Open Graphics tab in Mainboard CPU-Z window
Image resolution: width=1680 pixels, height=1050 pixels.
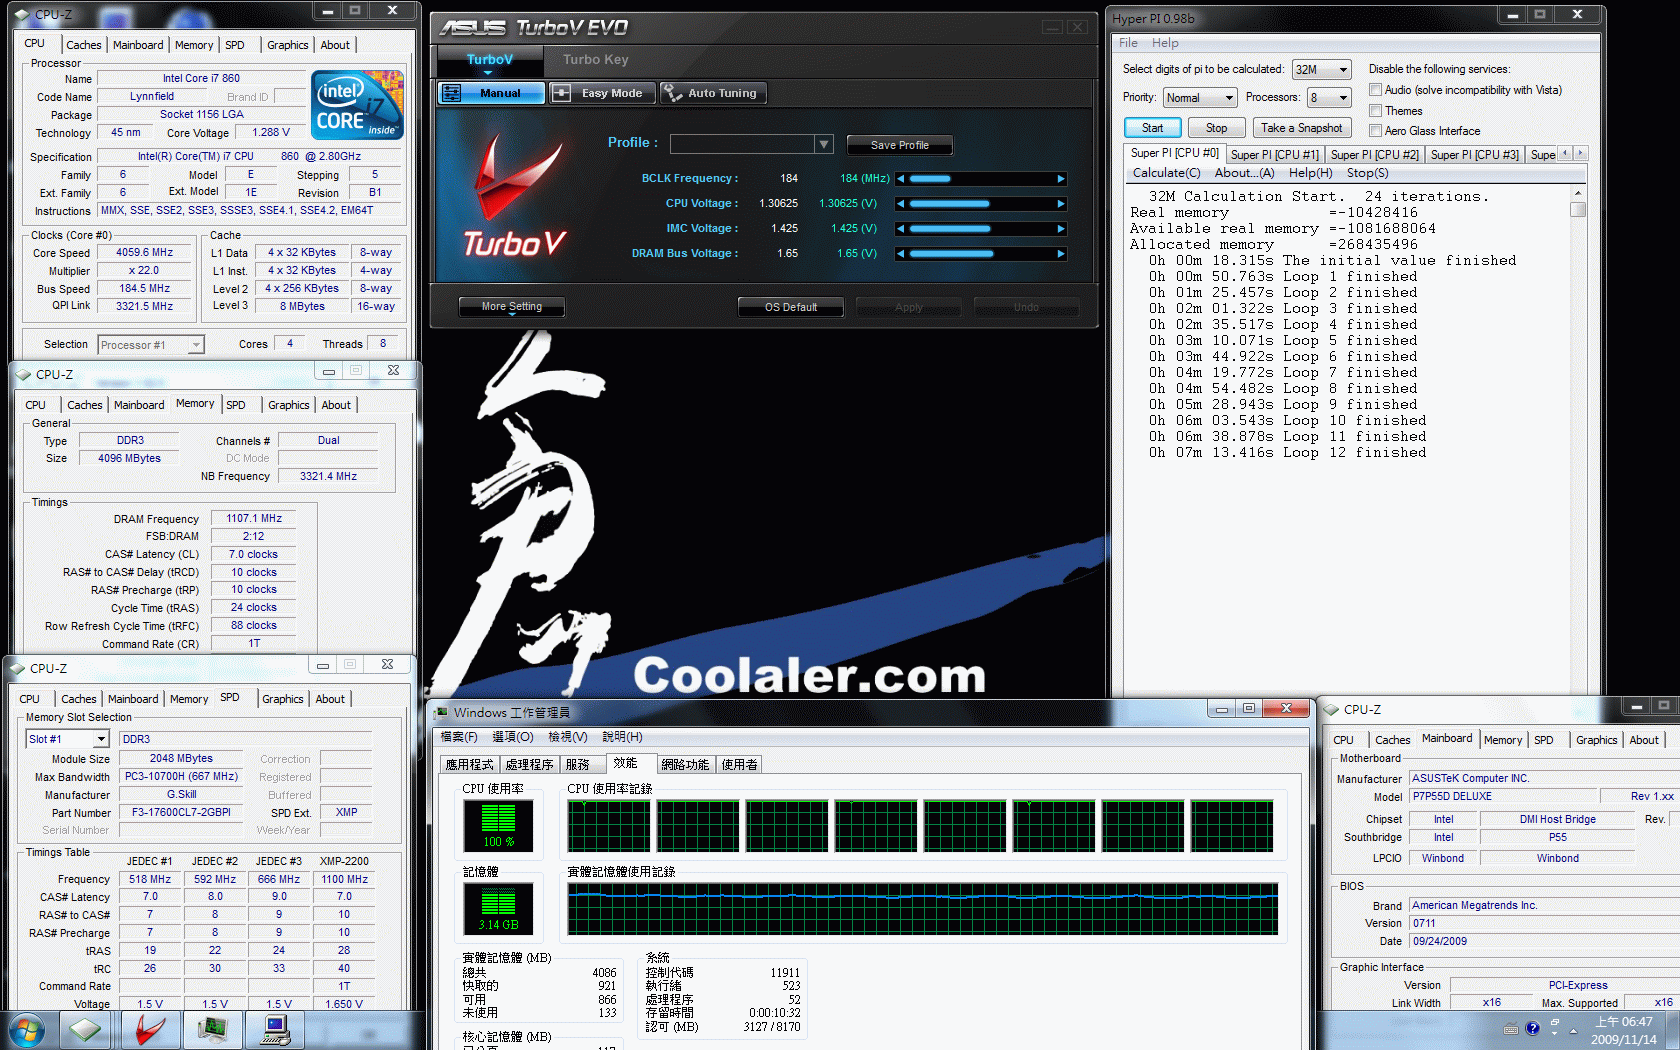point(1596,740)
